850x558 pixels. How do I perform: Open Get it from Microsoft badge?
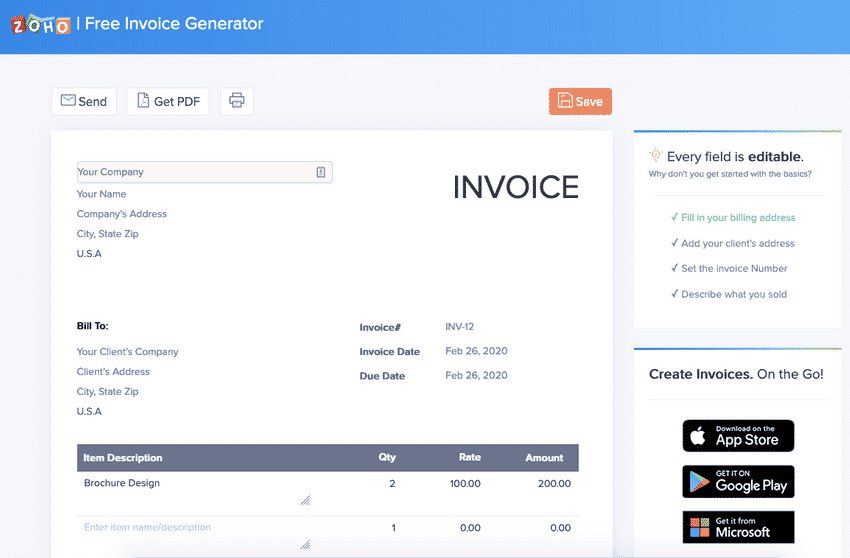pos(738,527)
